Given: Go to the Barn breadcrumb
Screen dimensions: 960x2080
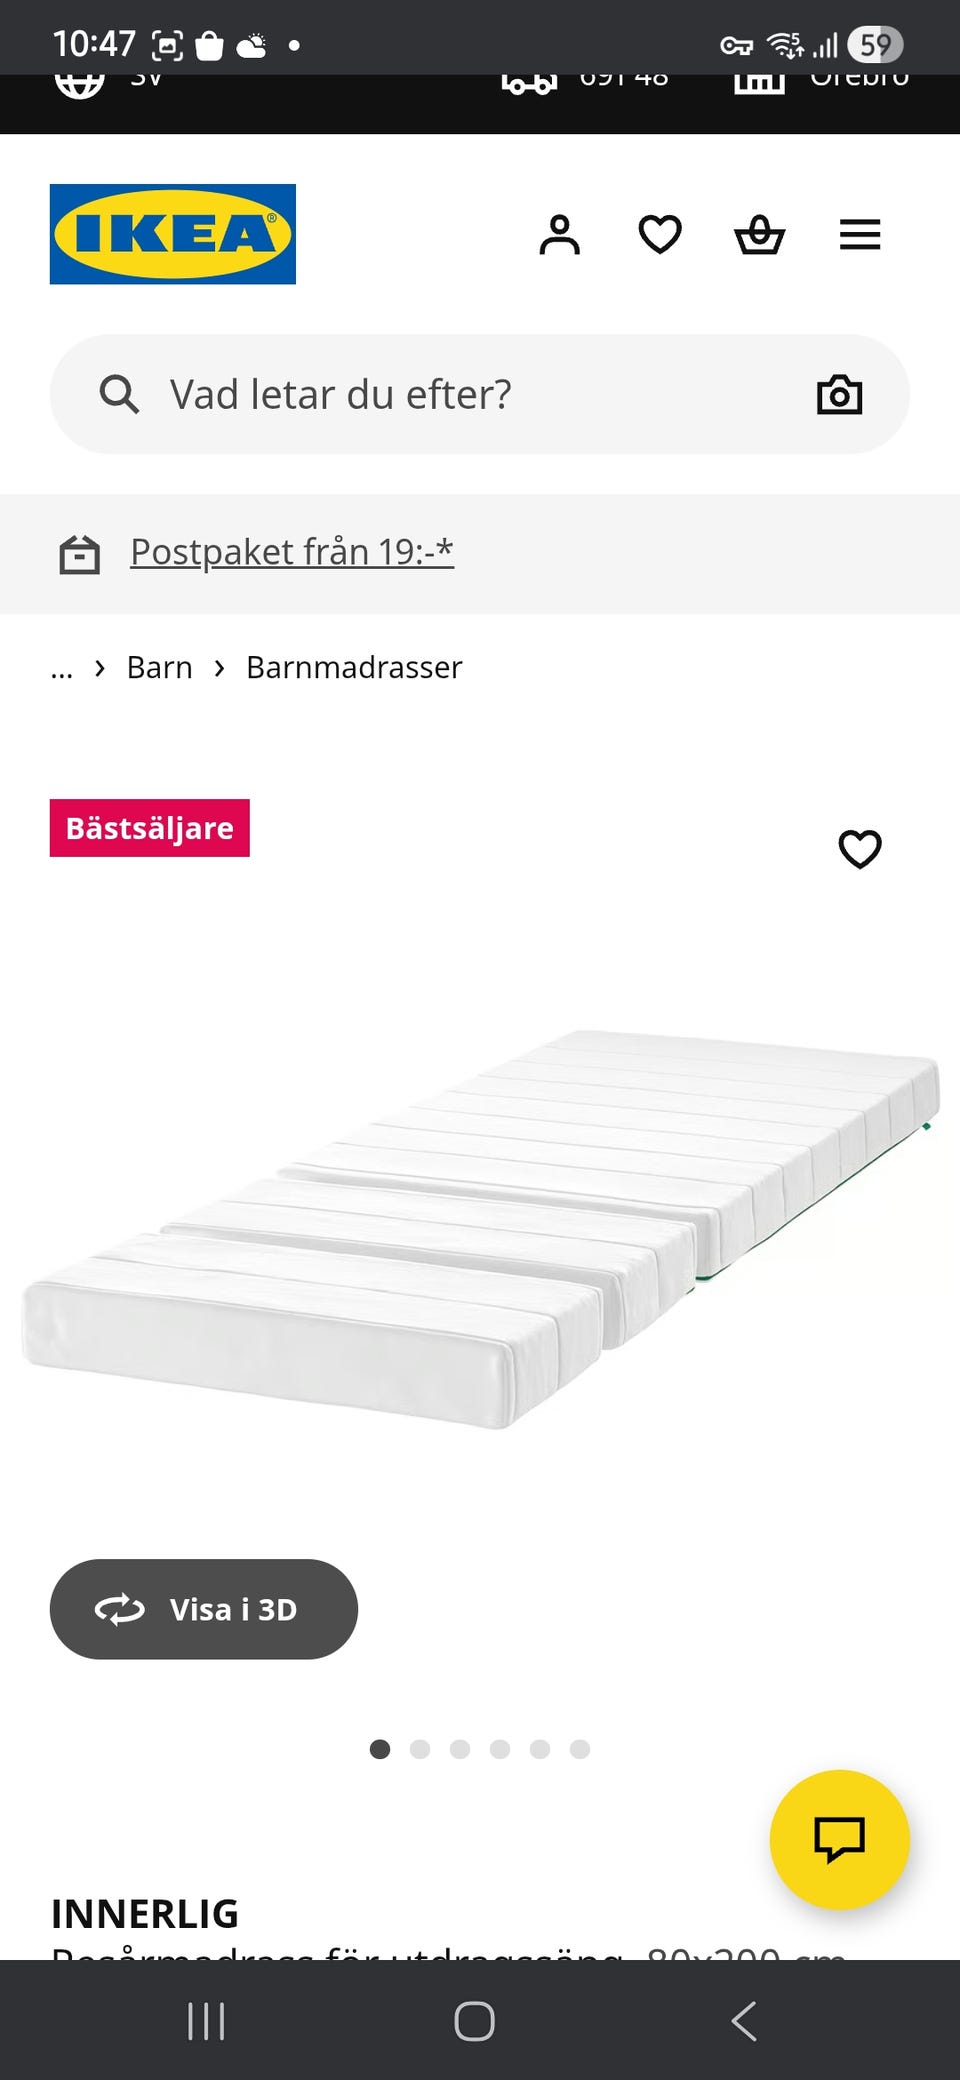Looking at the screenshot, I should pyautogui.click(x=160, y=667).
